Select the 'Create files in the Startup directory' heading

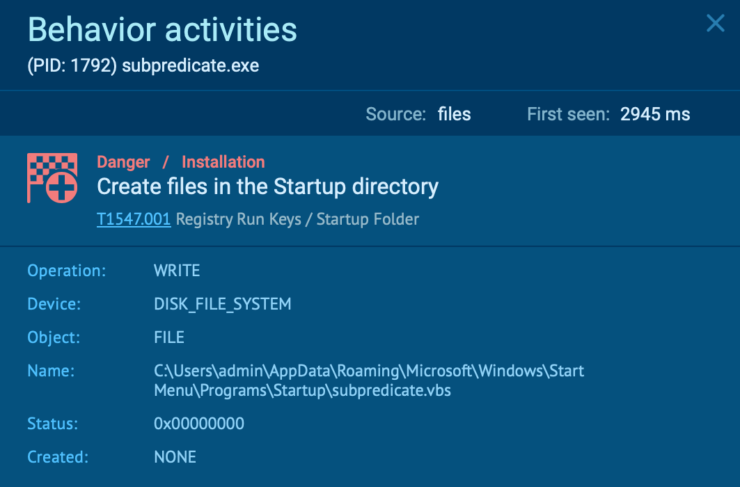click(x=267, y=187)
